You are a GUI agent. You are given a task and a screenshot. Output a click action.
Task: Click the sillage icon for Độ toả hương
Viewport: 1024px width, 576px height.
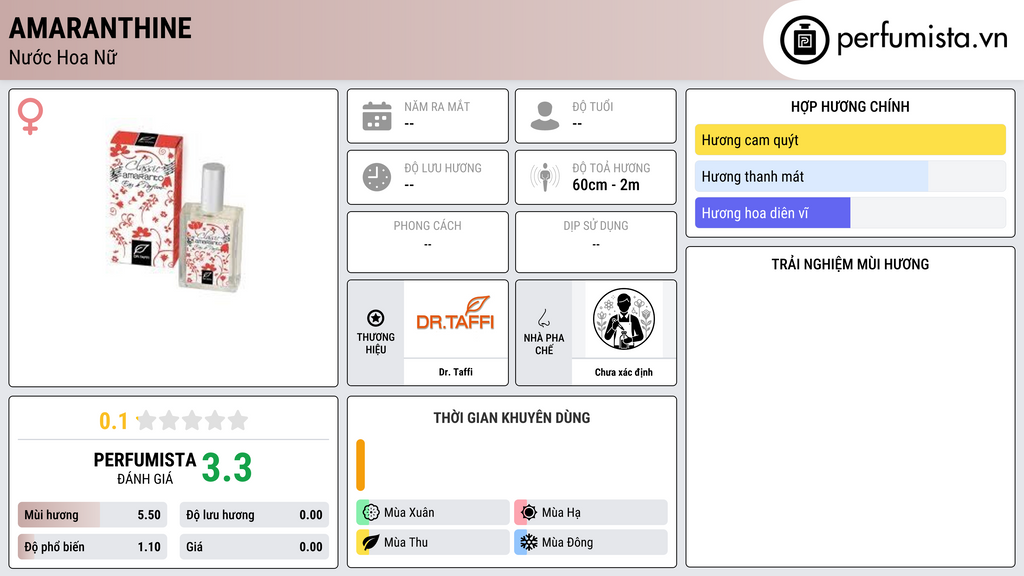tap(545, 177)
